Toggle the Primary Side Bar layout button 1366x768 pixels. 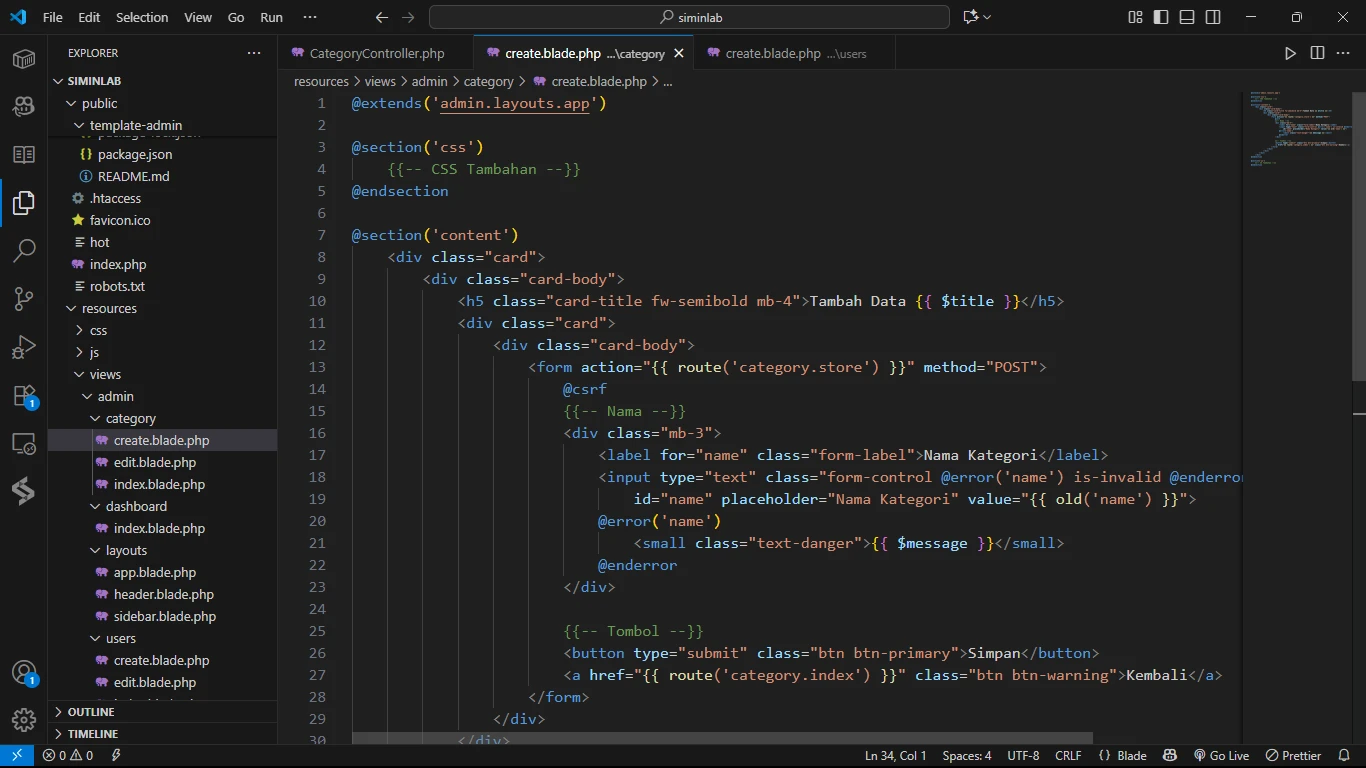click(x=1161, y=17)
